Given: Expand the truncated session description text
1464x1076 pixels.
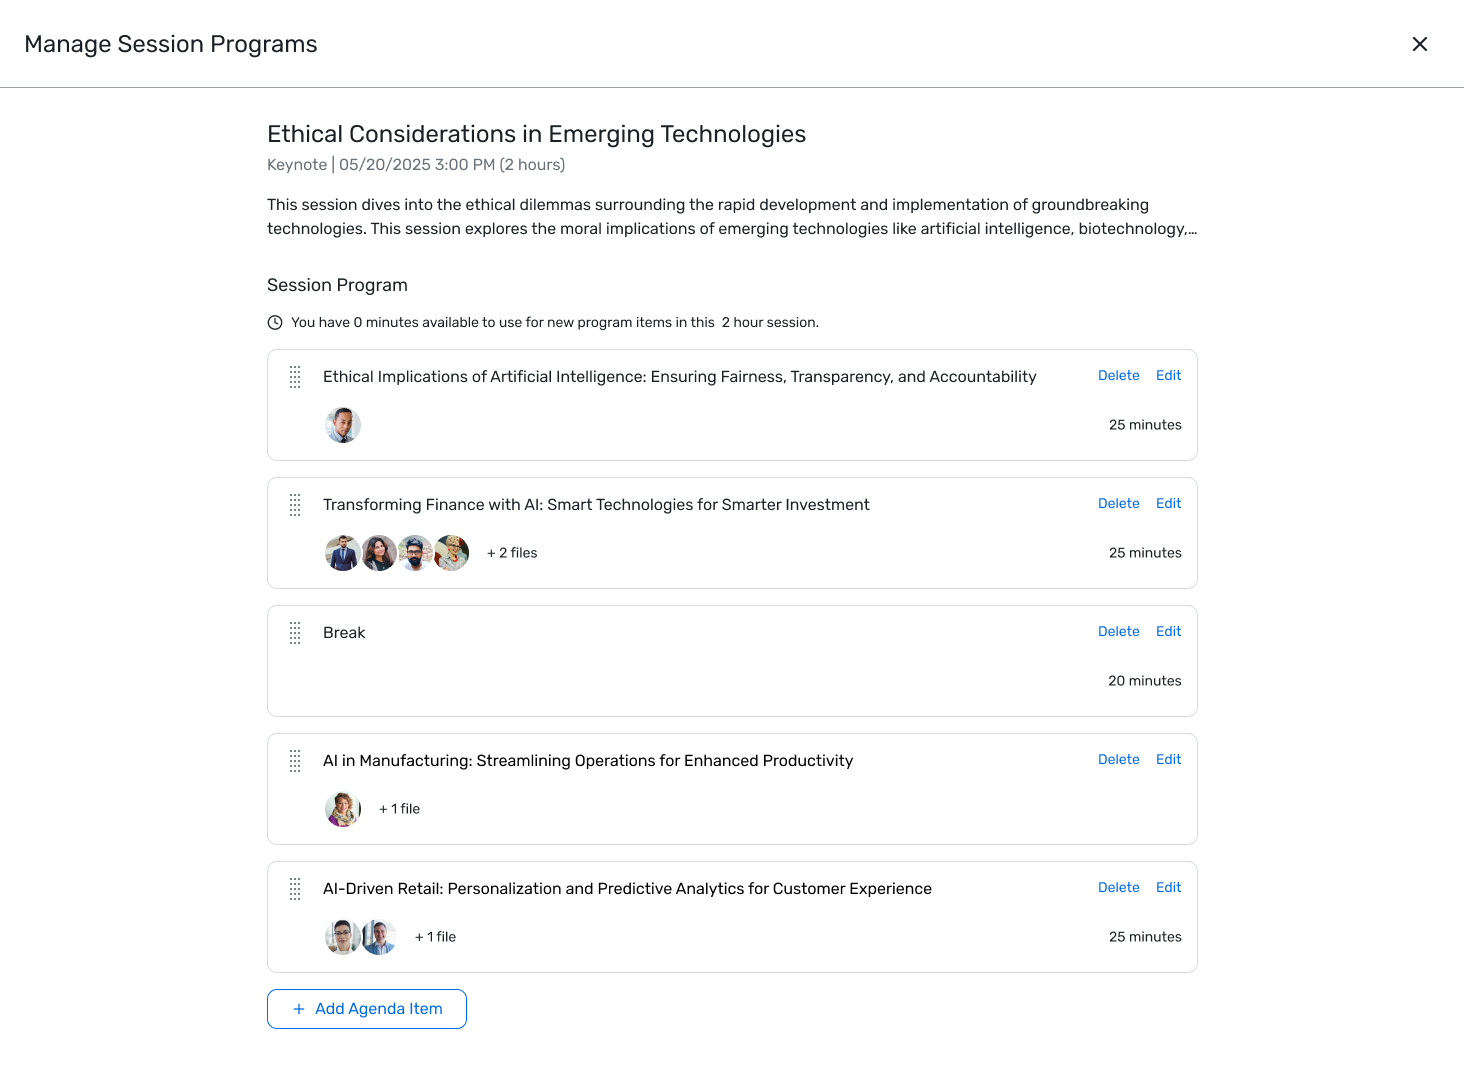Looking at the screenshot, I should click(1192, 229).
